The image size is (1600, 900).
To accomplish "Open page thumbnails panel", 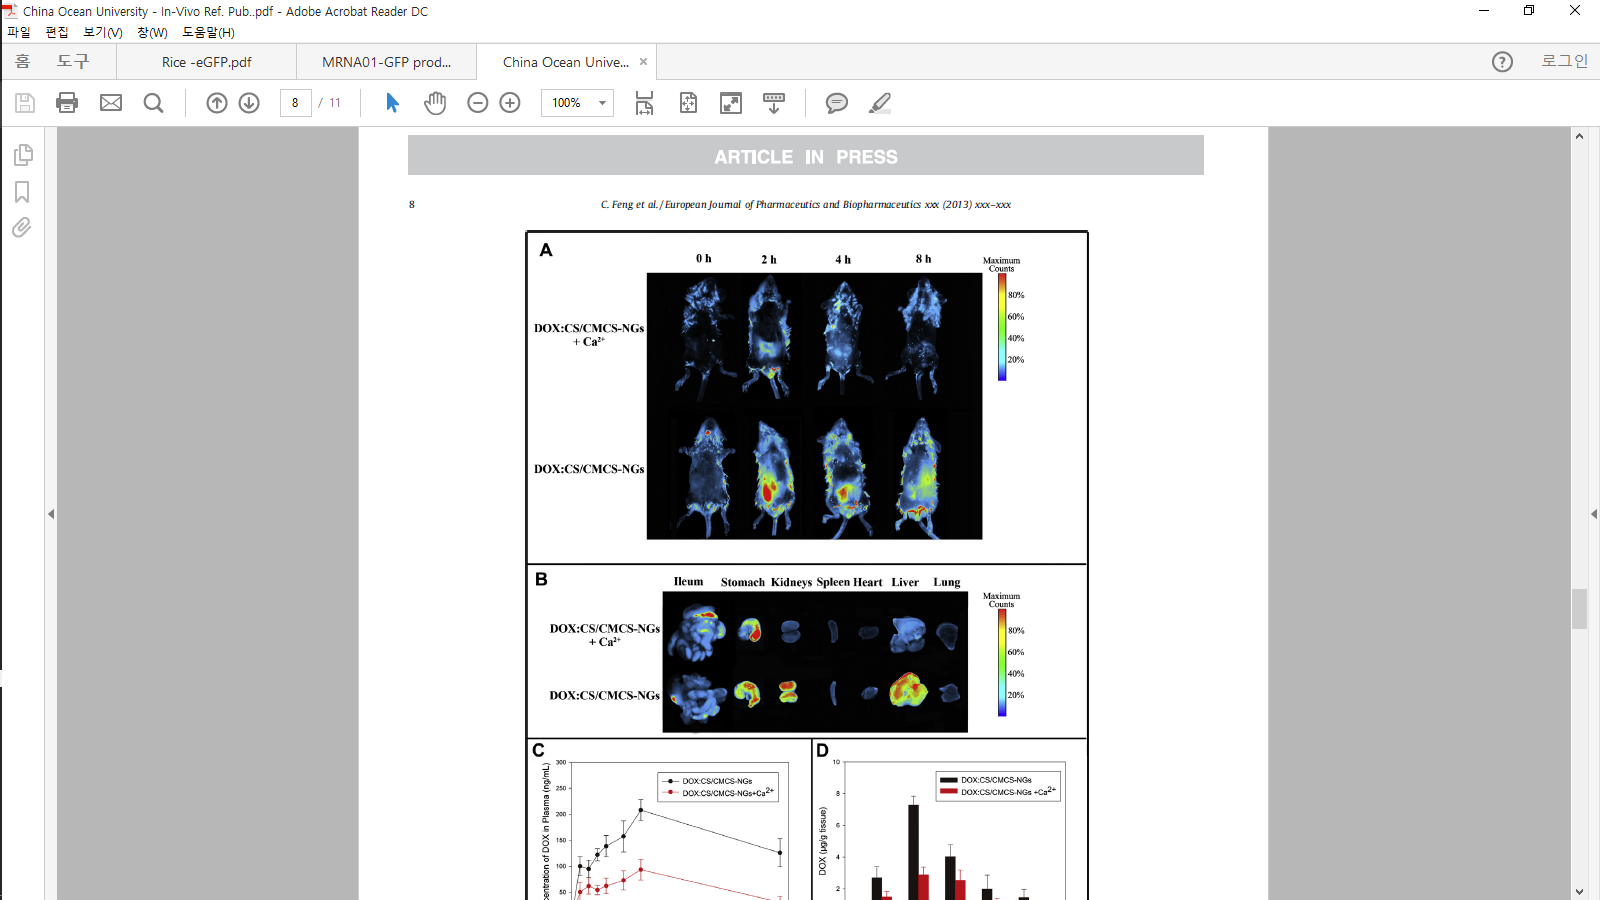I will click(x=22, y=155).
